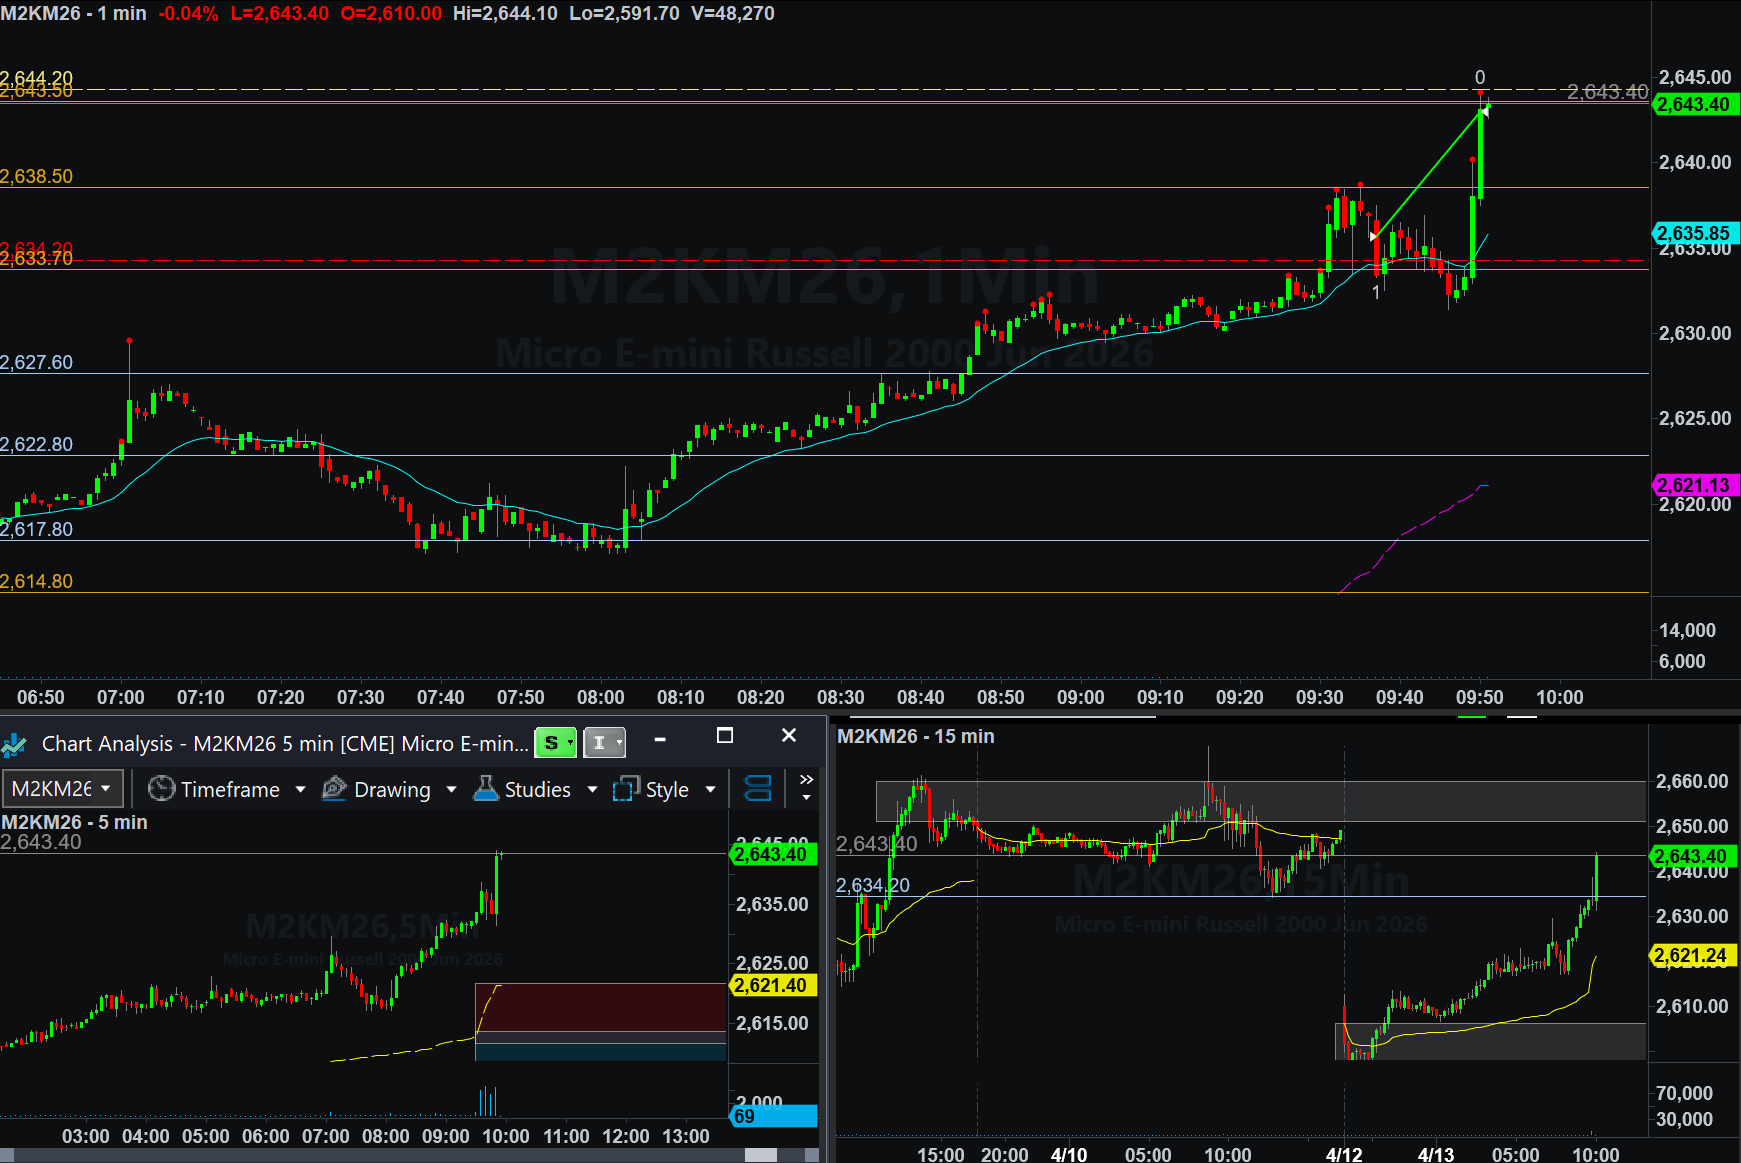Viewport: 1741px width, 1163px height.
Task: Maximize the Chart Analysis window
Action: [x=725, y=736]
